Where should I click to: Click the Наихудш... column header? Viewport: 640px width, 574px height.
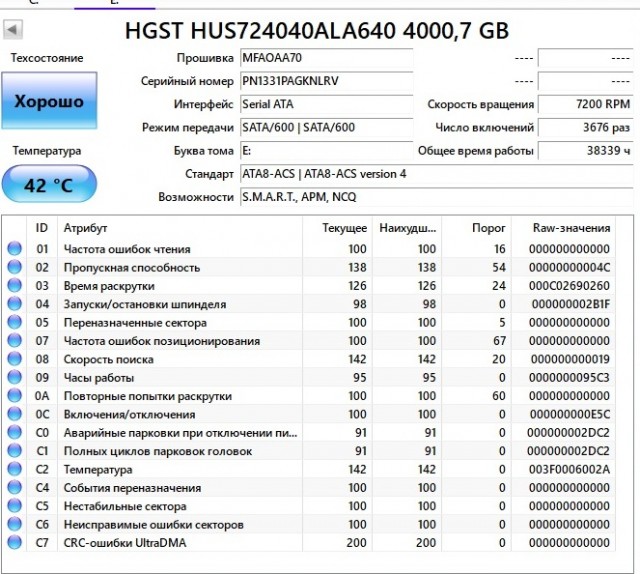click(407, 228)
